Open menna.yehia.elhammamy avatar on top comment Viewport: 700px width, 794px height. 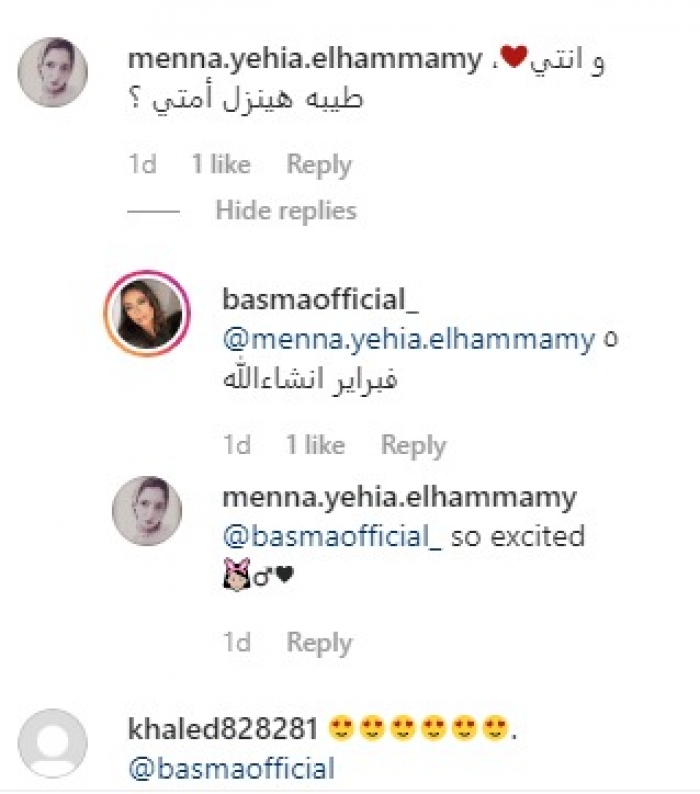pos(53,72)
